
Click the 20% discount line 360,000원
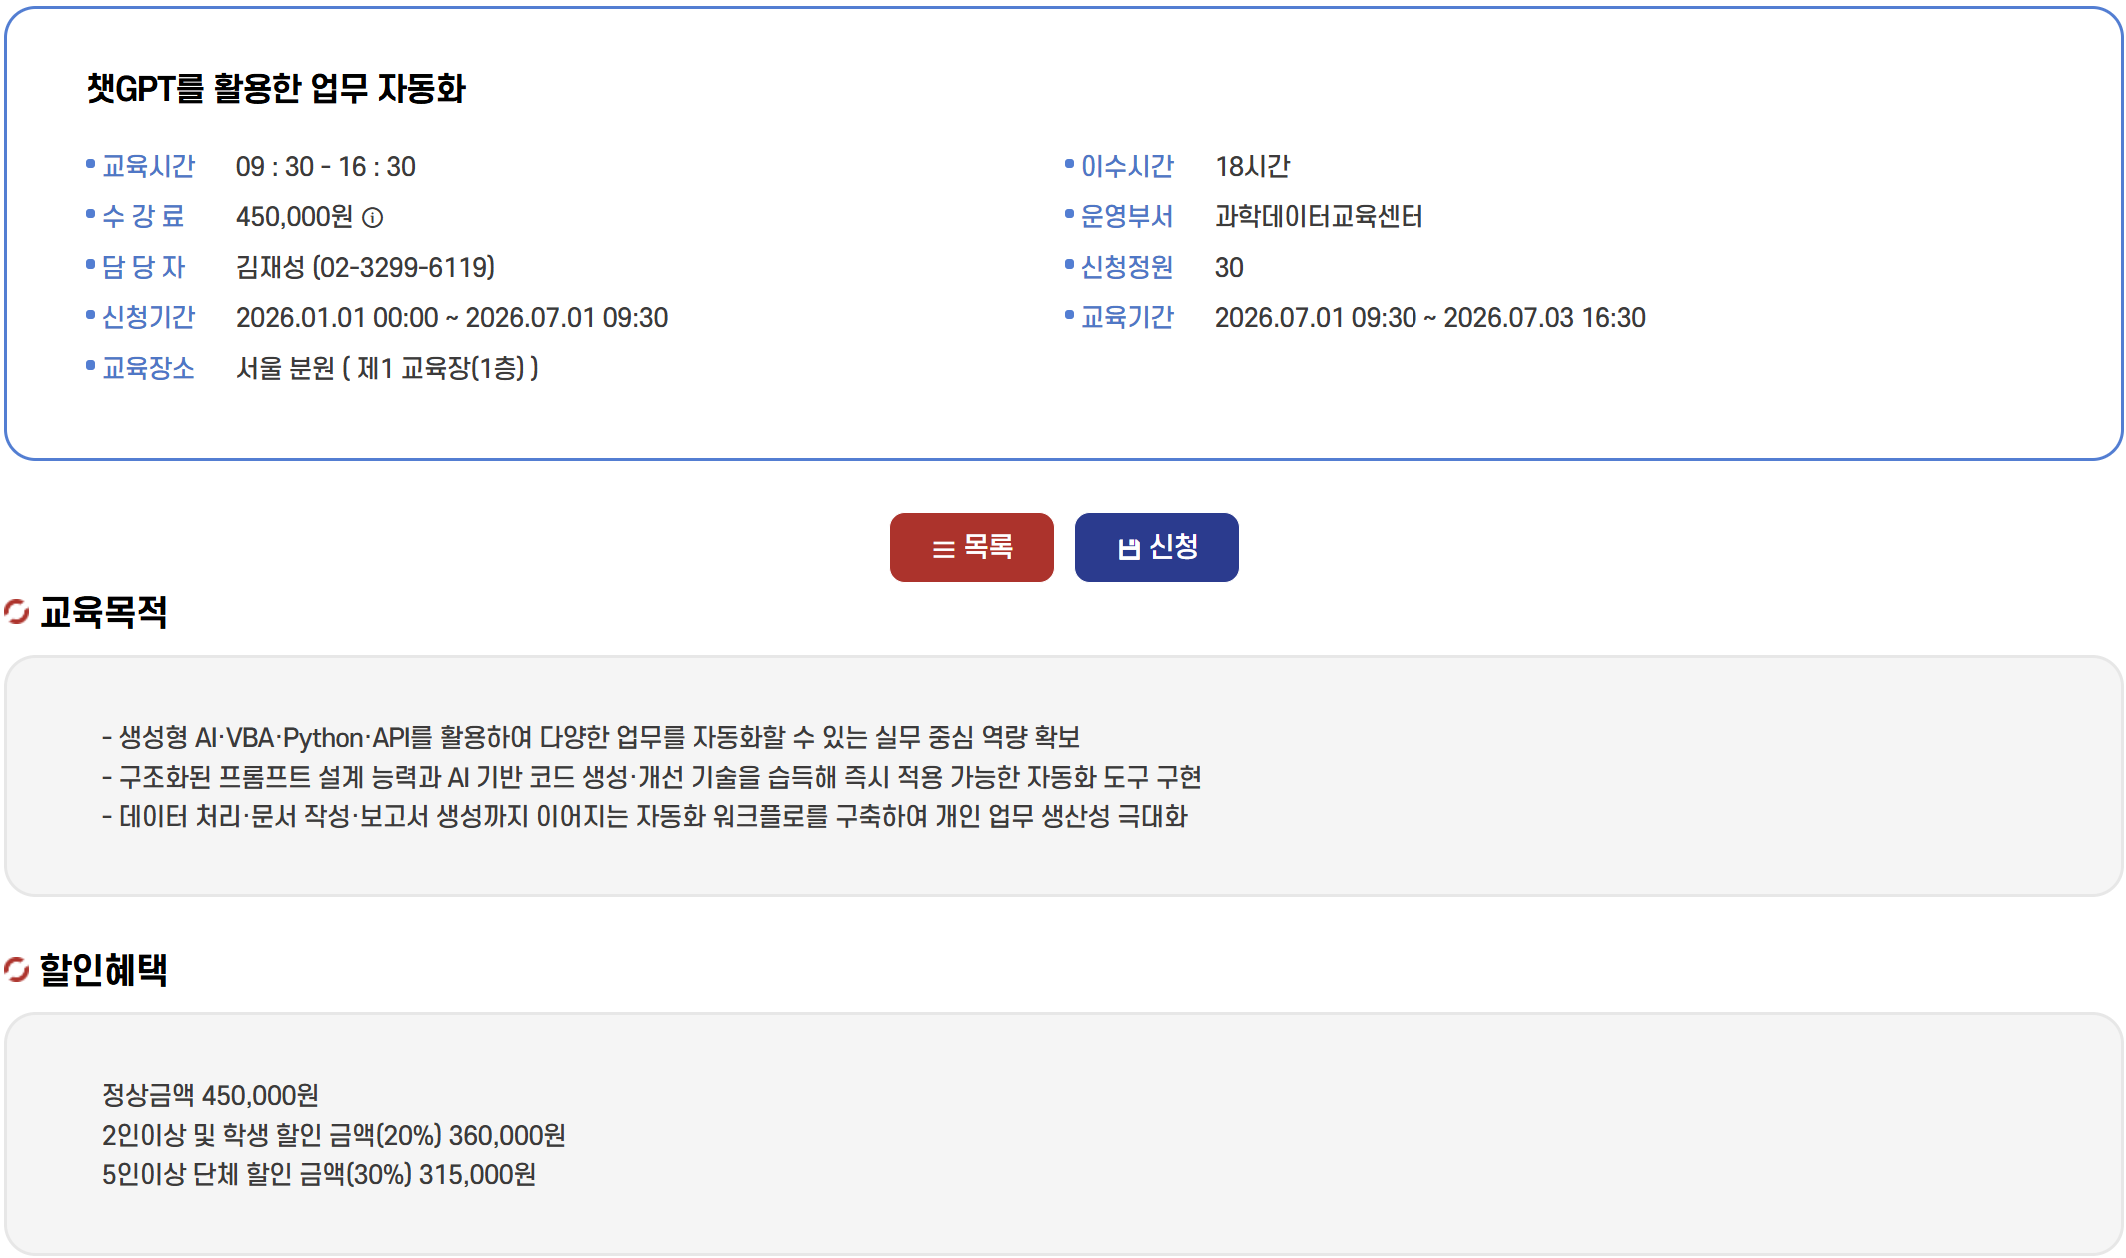pos(333,1136)
